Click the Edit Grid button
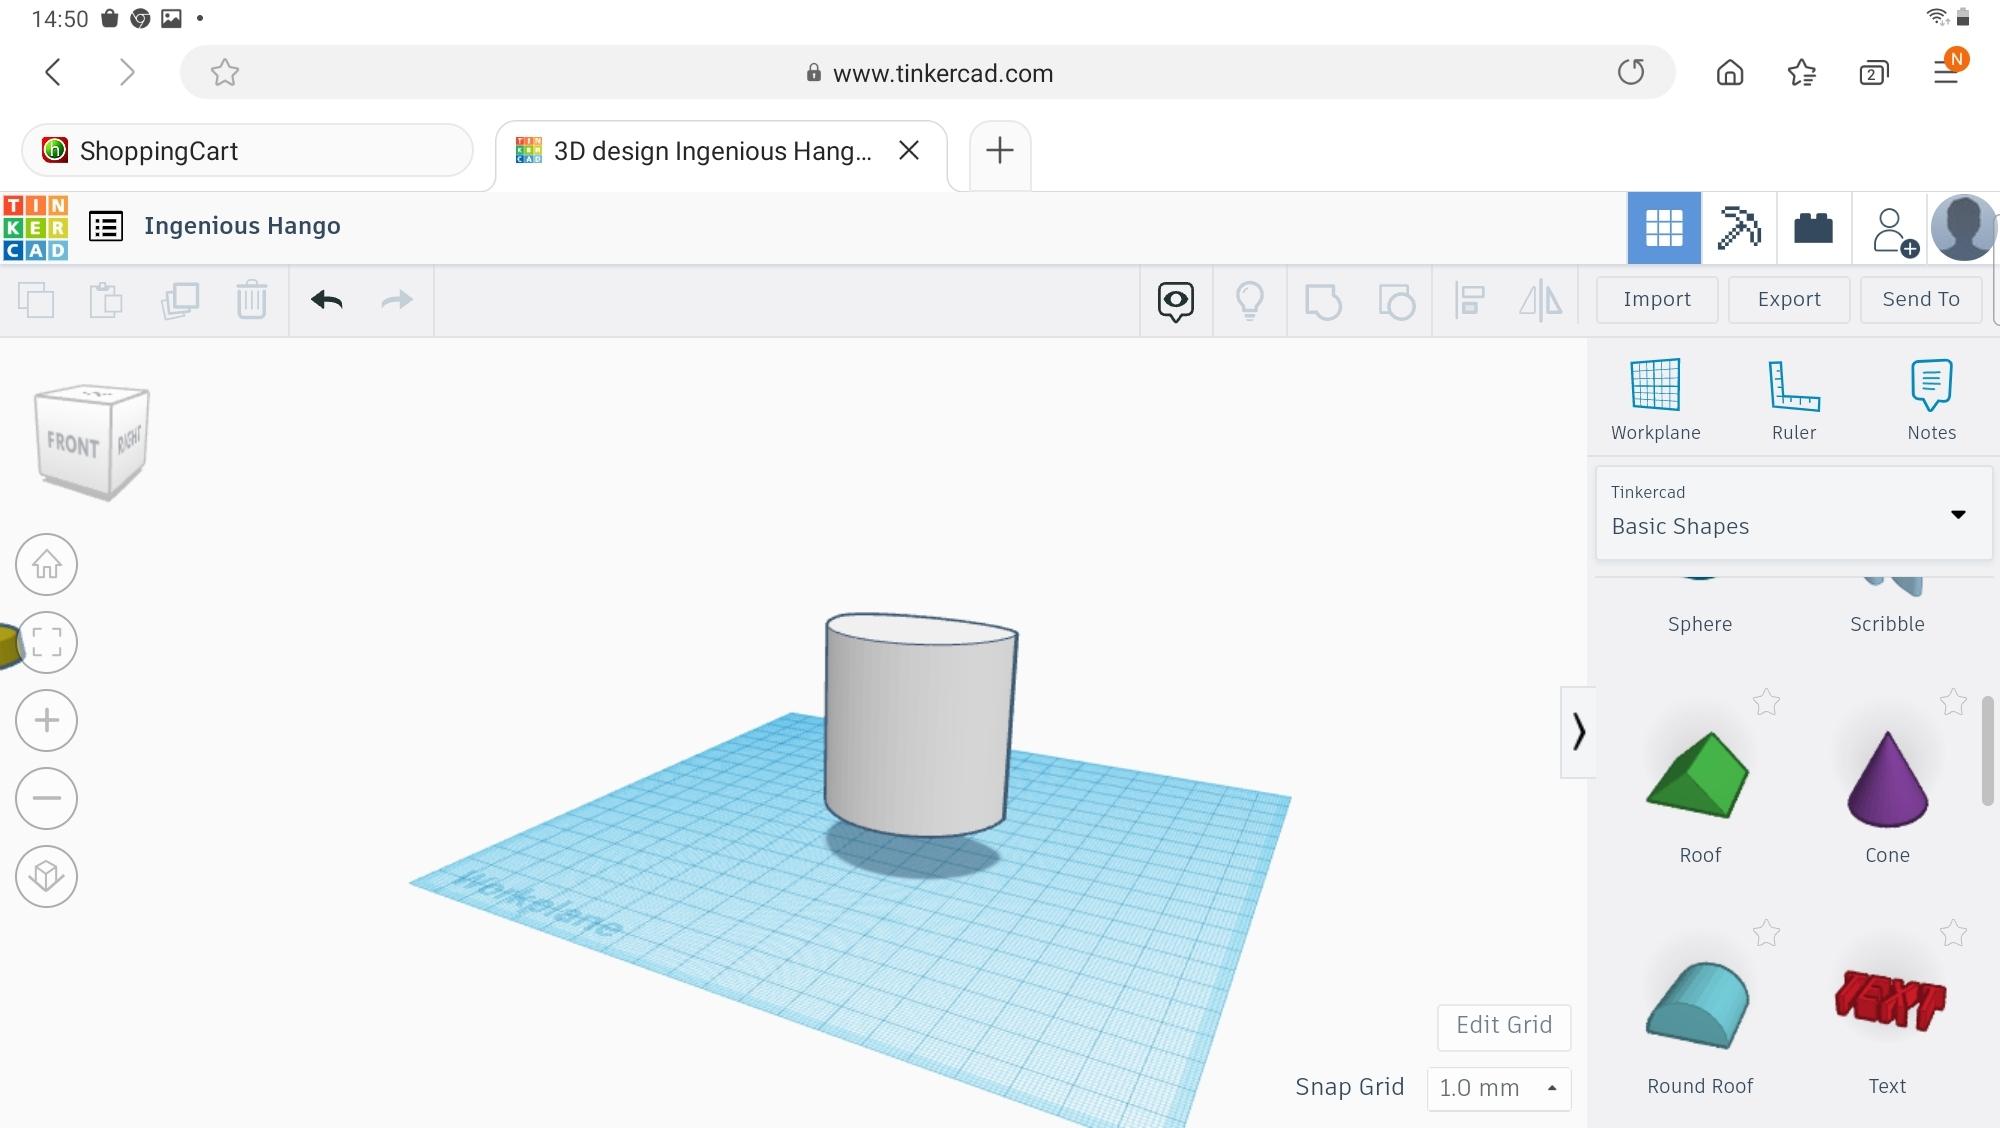 click(1504, 1026)
